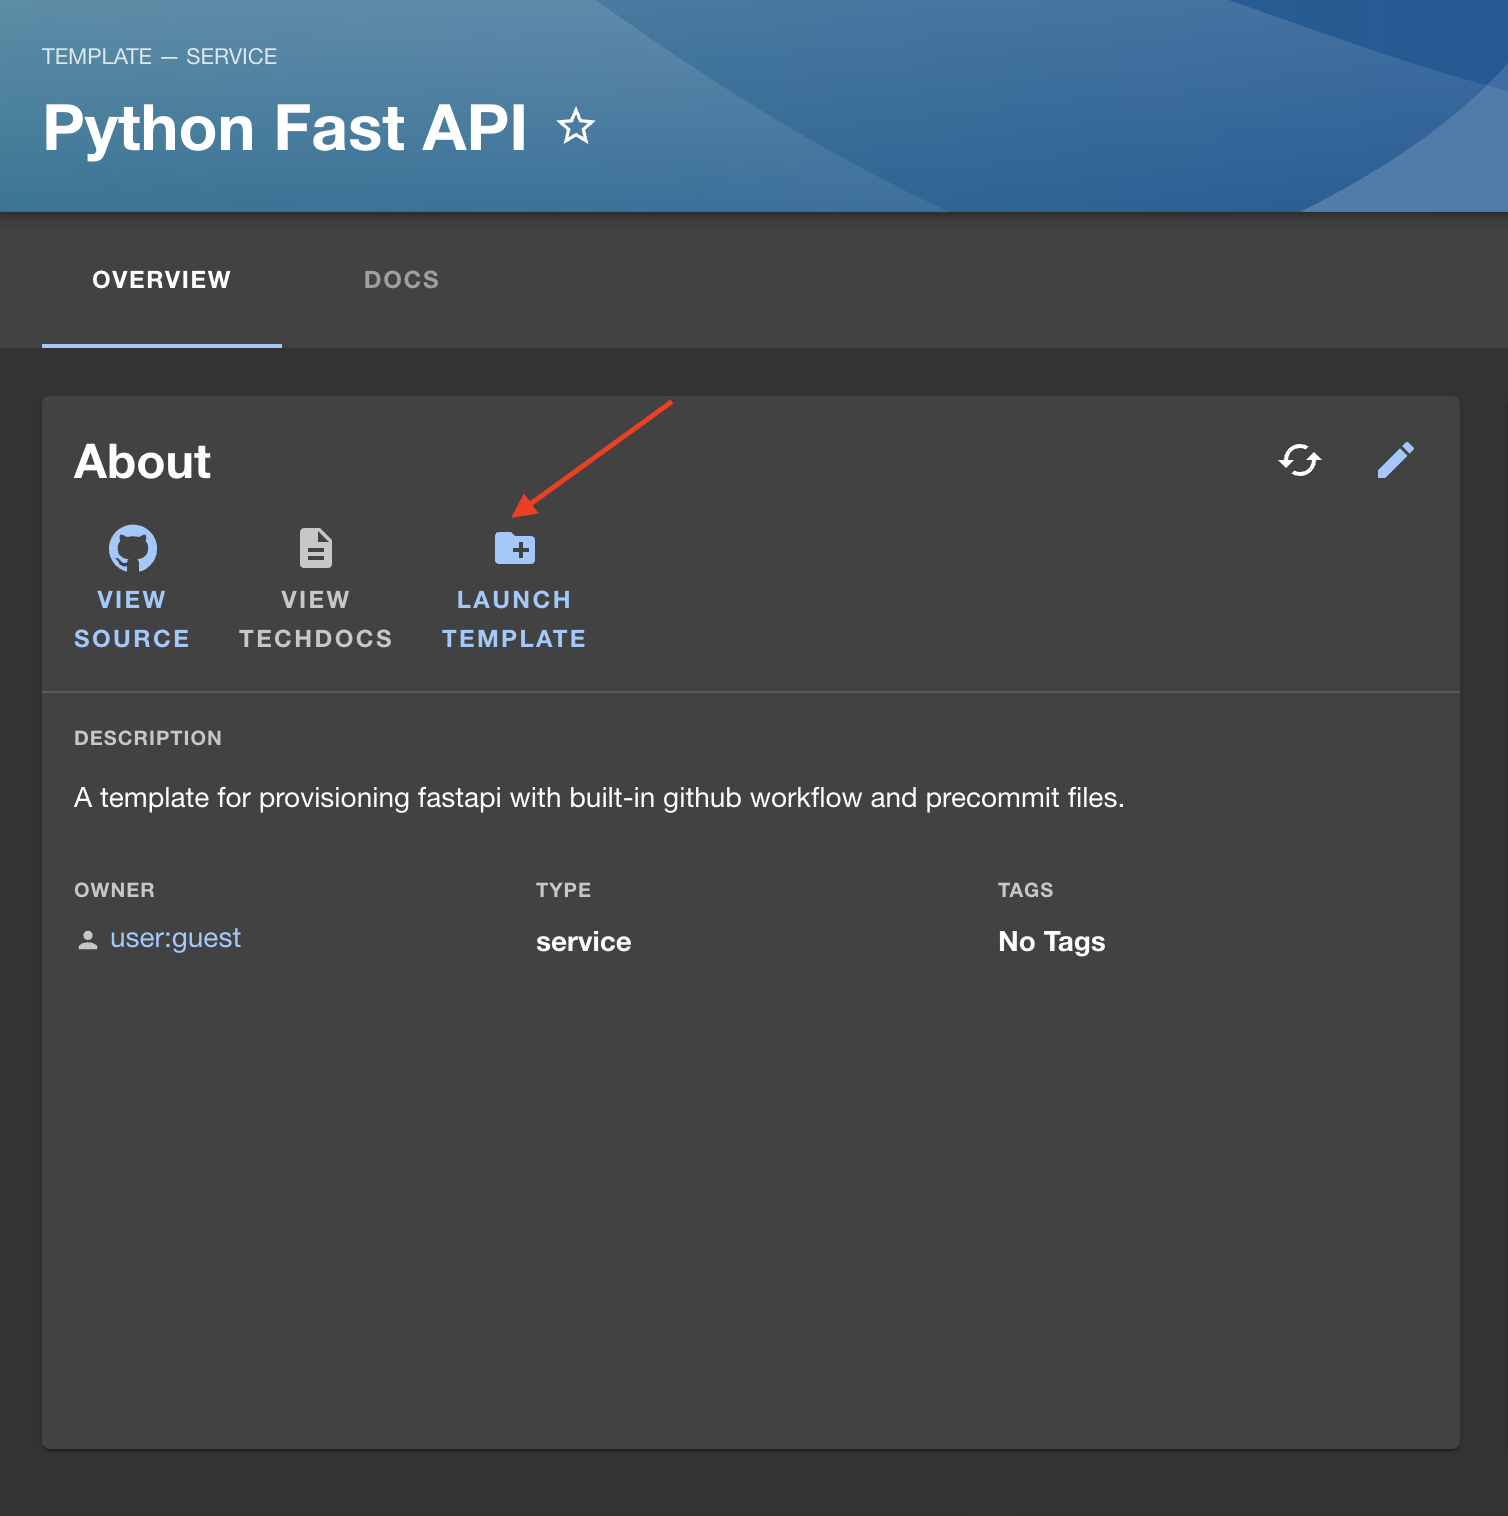Click the Python Fast API page title

click(285, 128)
